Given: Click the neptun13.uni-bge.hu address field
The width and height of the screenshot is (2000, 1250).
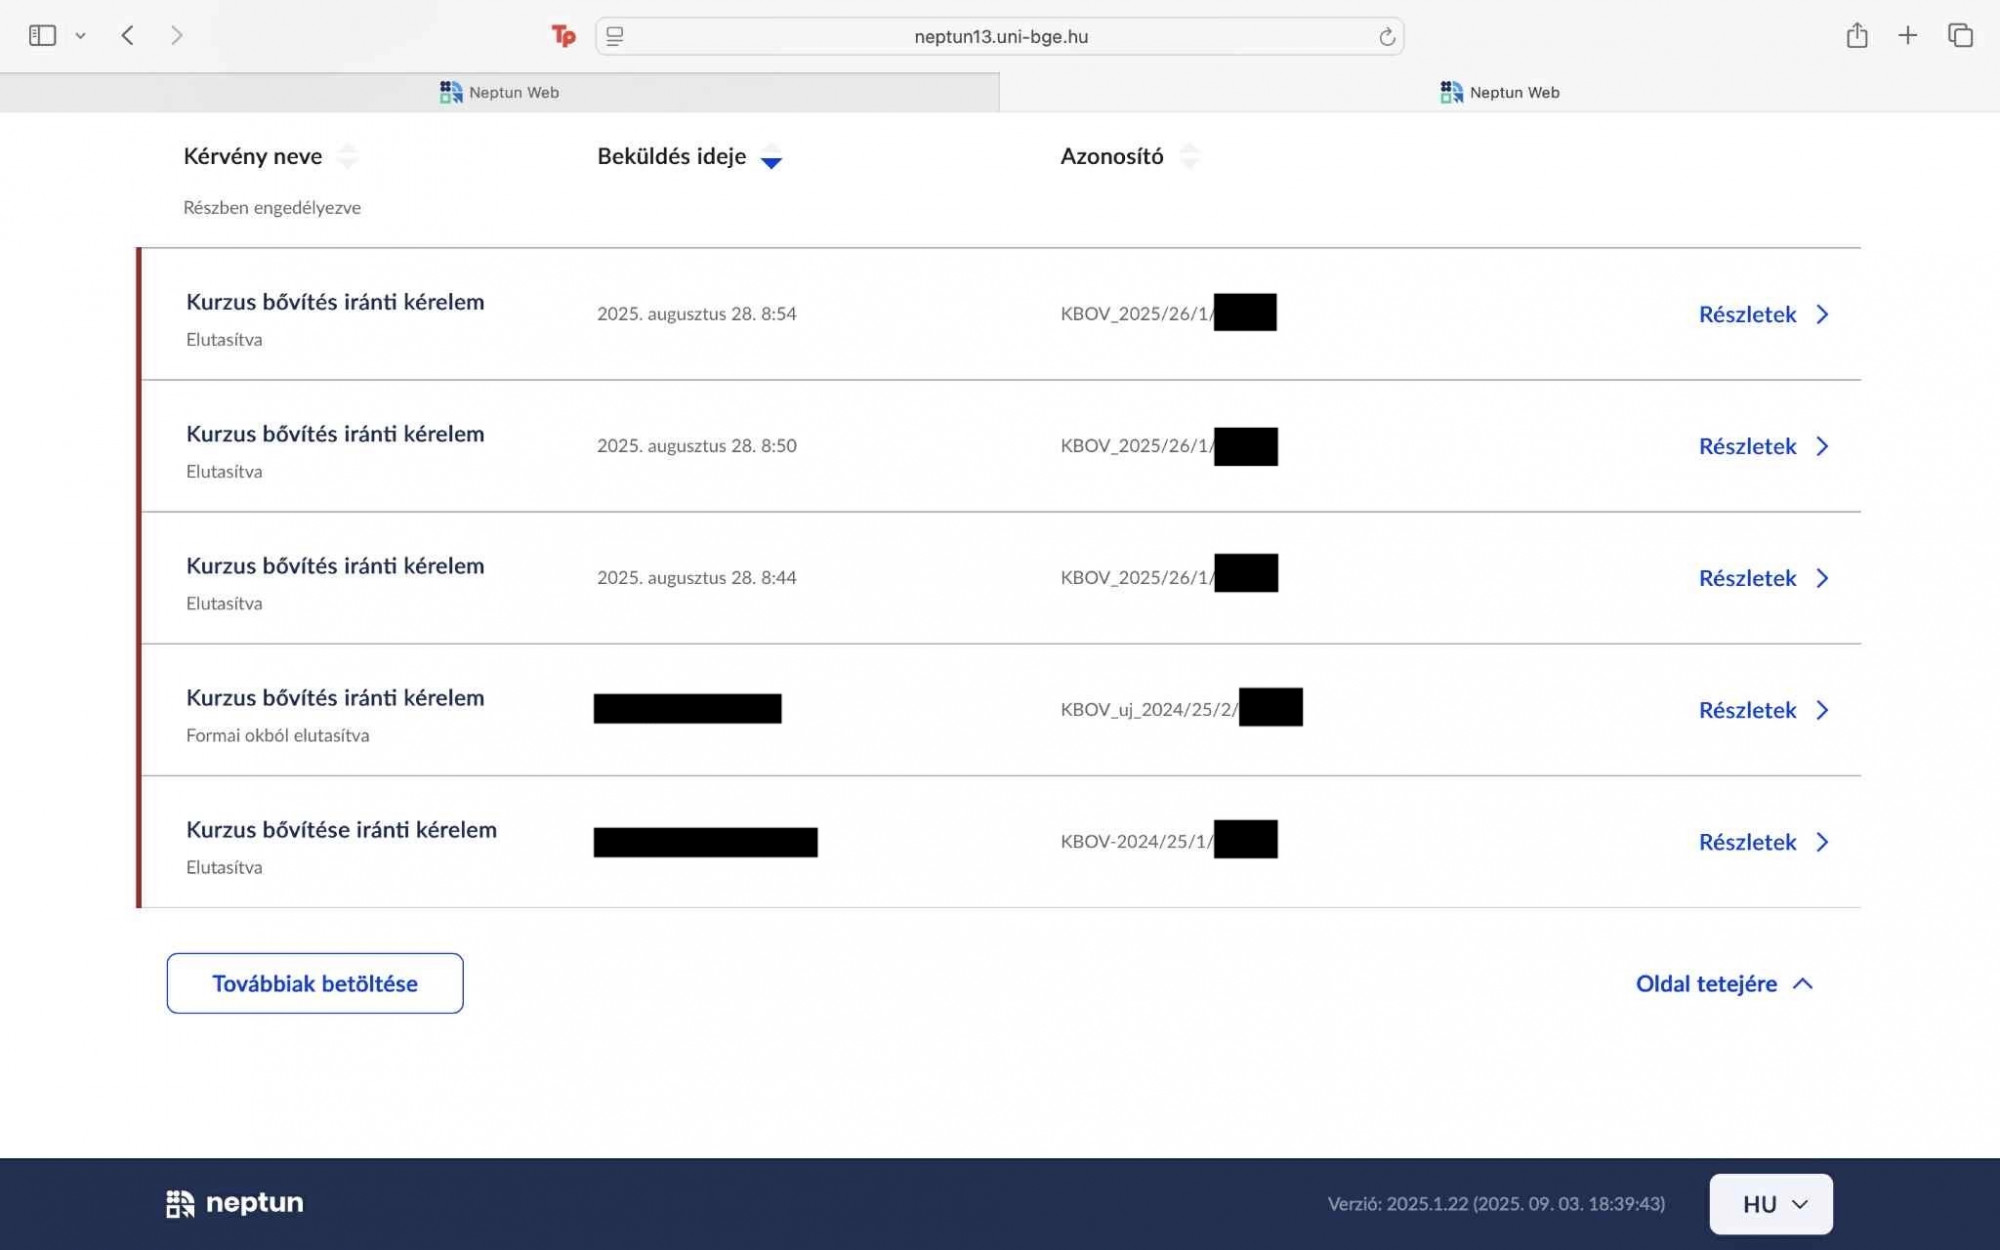Looking at the screenshot, I should (x=1000, y=37).
